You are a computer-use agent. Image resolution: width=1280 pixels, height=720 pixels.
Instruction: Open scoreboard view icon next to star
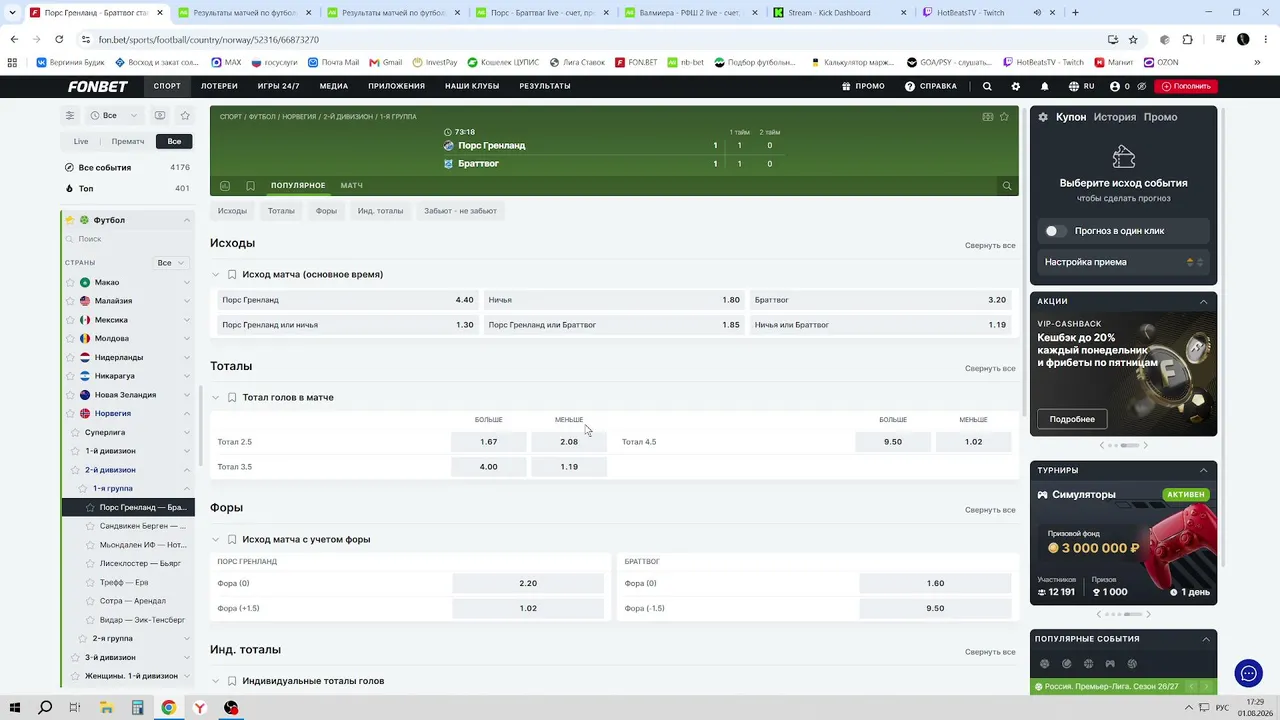pos(988,117)
